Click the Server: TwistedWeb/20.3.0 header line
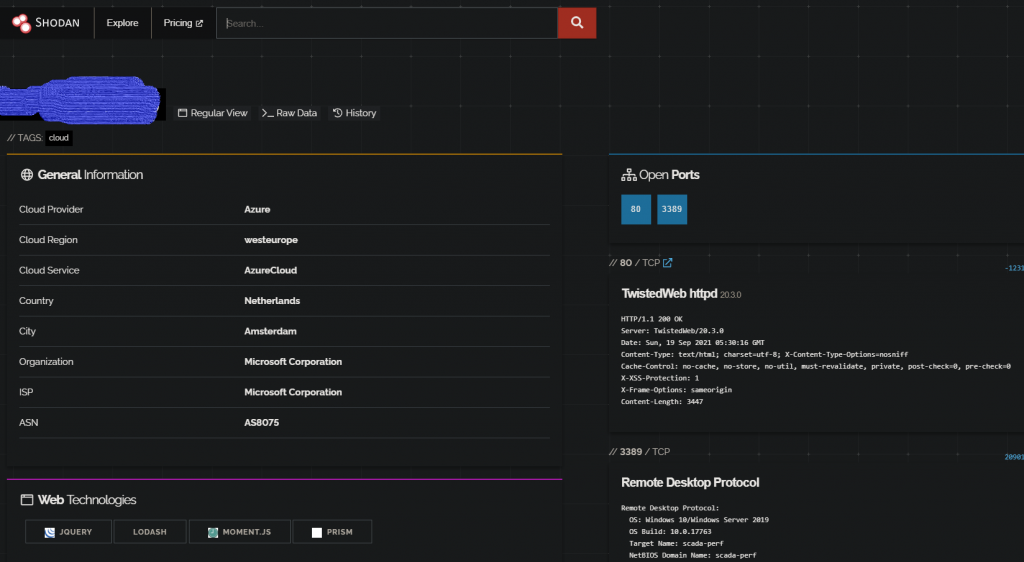This screenshot has width=1024, height=562. (x=672, y=331)
